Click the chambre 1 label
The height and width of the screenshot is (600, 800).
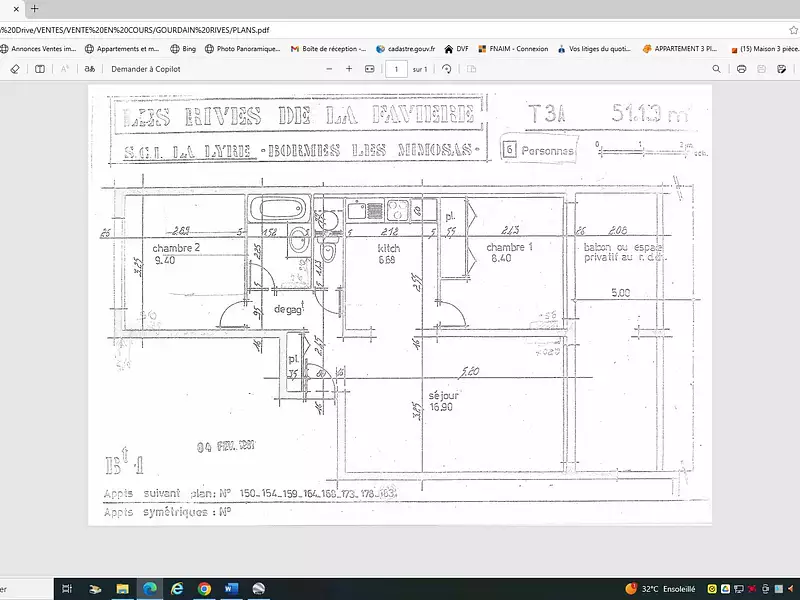(509, 247)
